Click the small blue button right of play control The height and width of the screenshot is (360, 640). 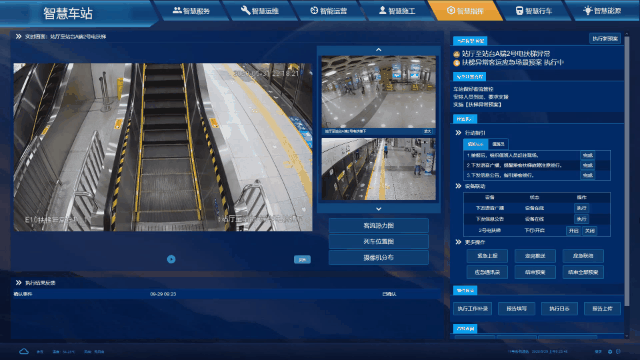pyautogui.click(x=302, y=260)
